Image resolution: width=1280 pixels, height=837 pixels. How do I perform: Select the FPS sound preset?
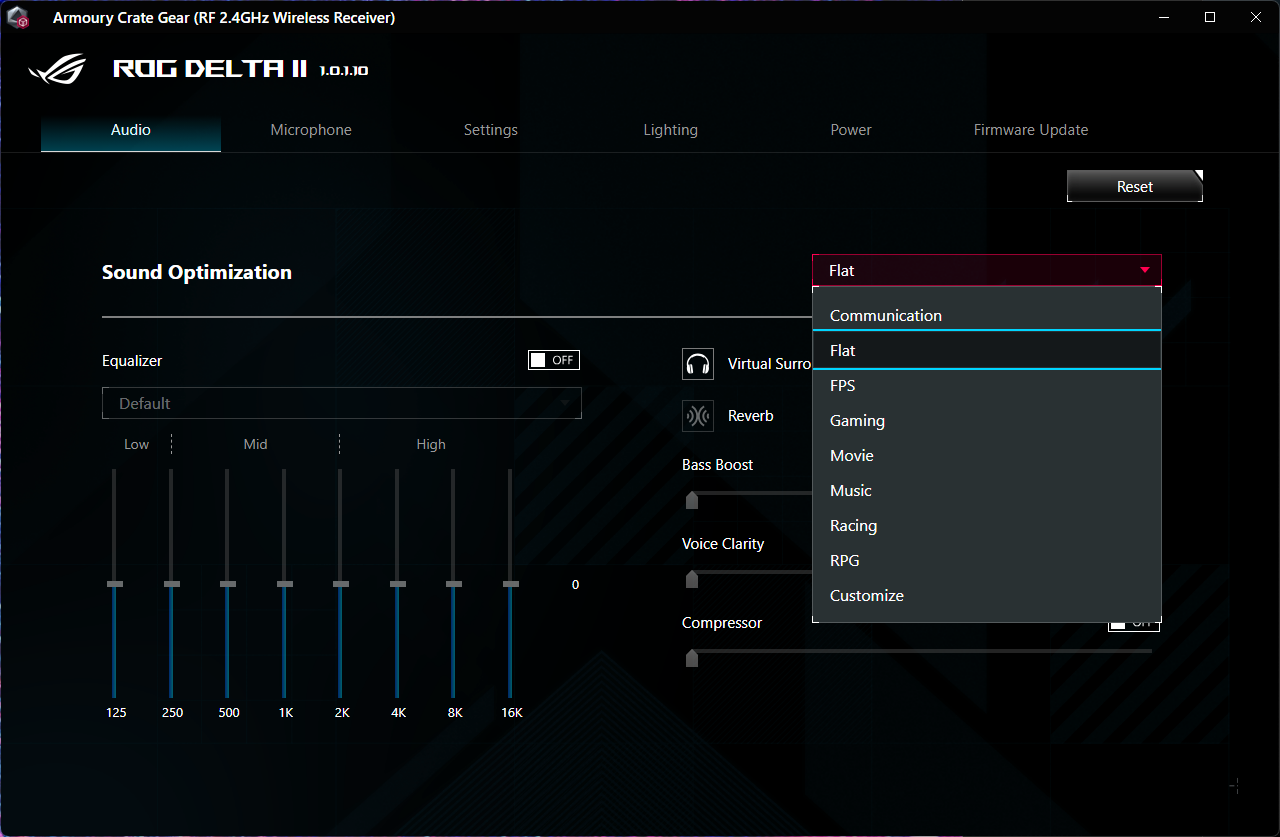843,386
